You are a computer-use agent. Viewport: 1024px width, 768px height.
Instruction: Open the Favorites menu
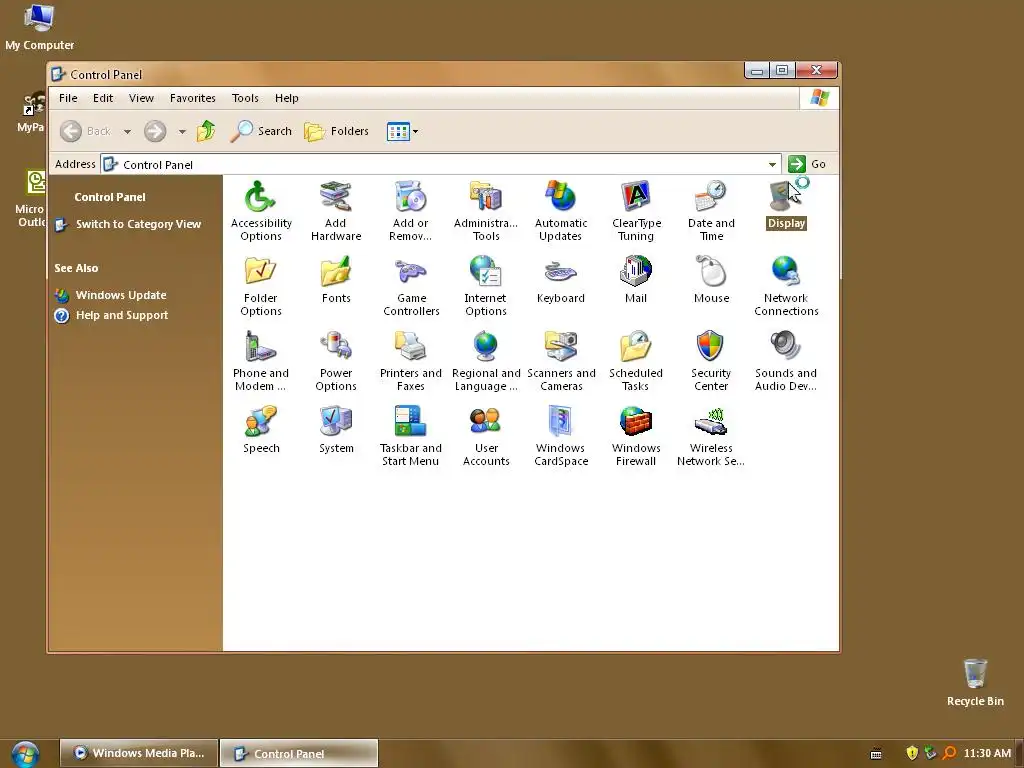click(193, 98)
